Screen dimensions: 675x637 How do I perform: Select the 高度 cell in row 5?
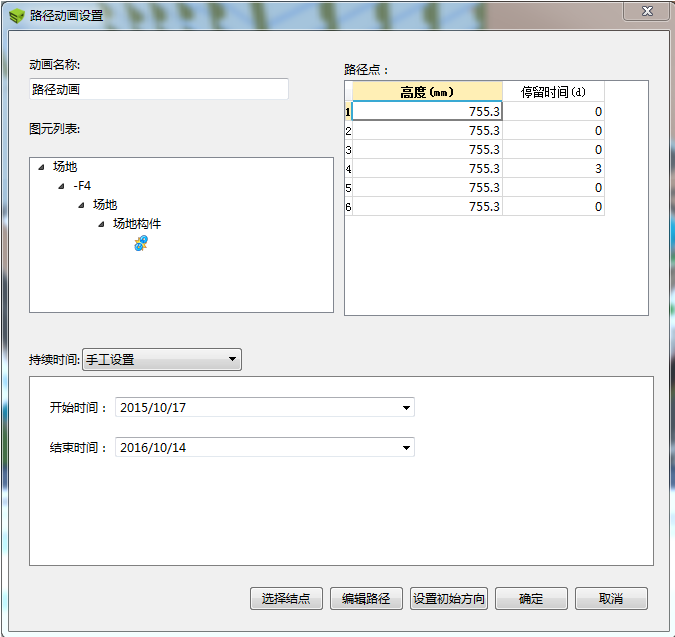tap(427, 187)
